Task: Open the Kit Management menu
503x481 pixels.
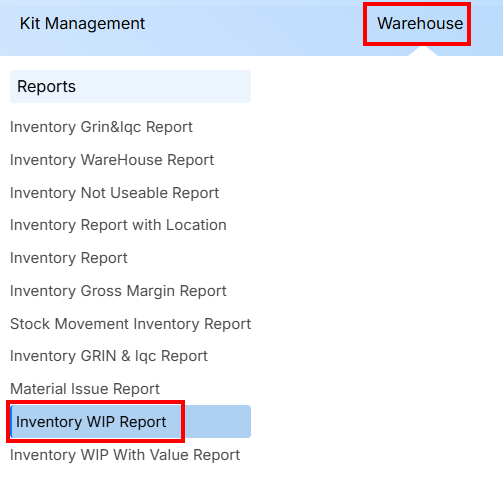Action: pyautogui.click(x=82, y=24)
